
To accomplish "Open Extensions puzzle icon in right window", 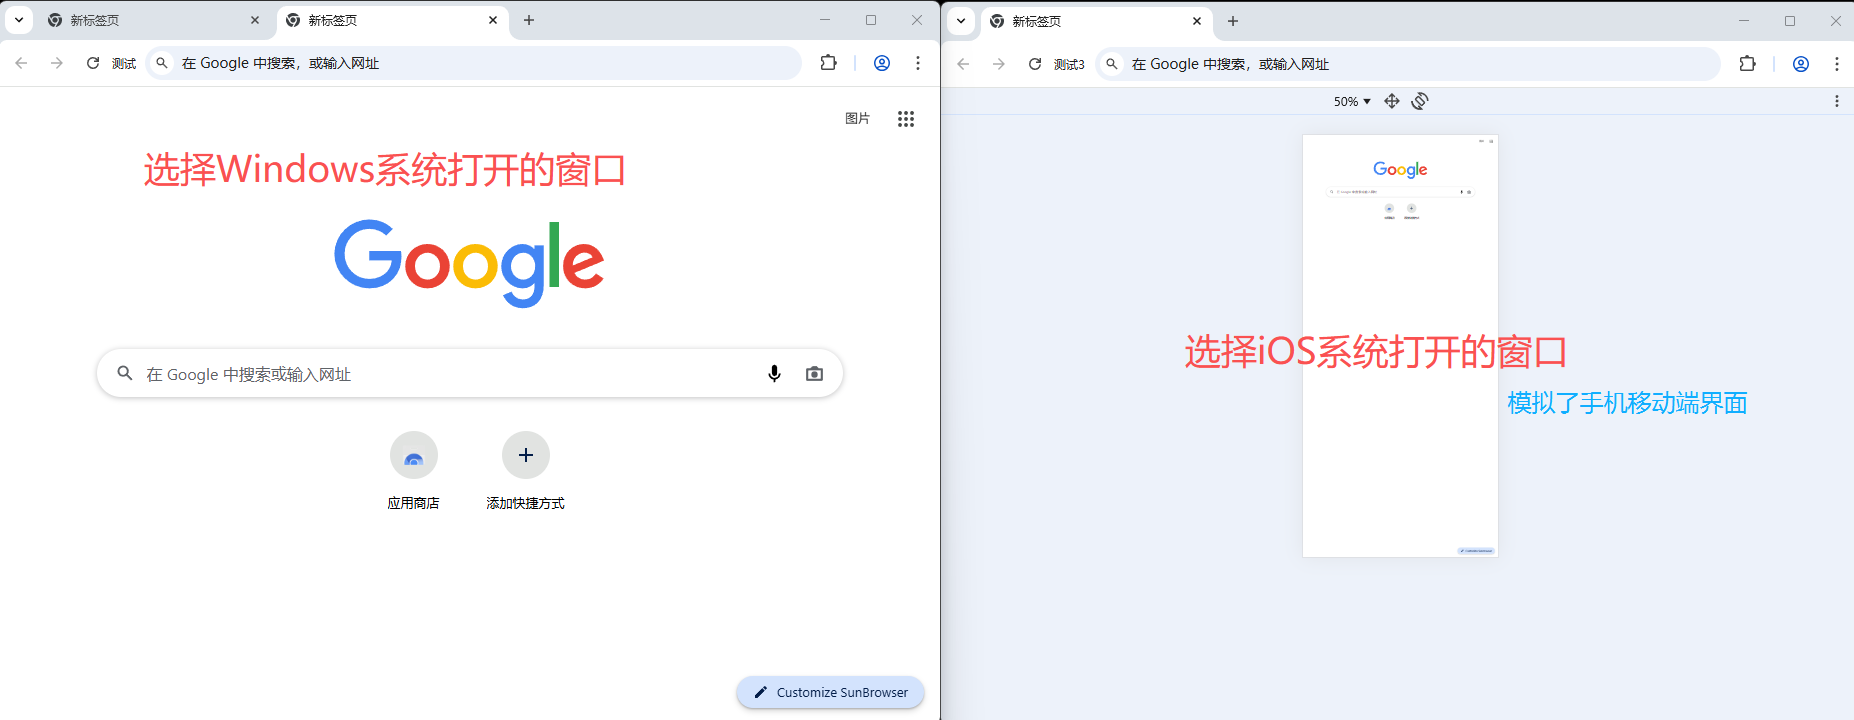I will (x=1747, y=64).
